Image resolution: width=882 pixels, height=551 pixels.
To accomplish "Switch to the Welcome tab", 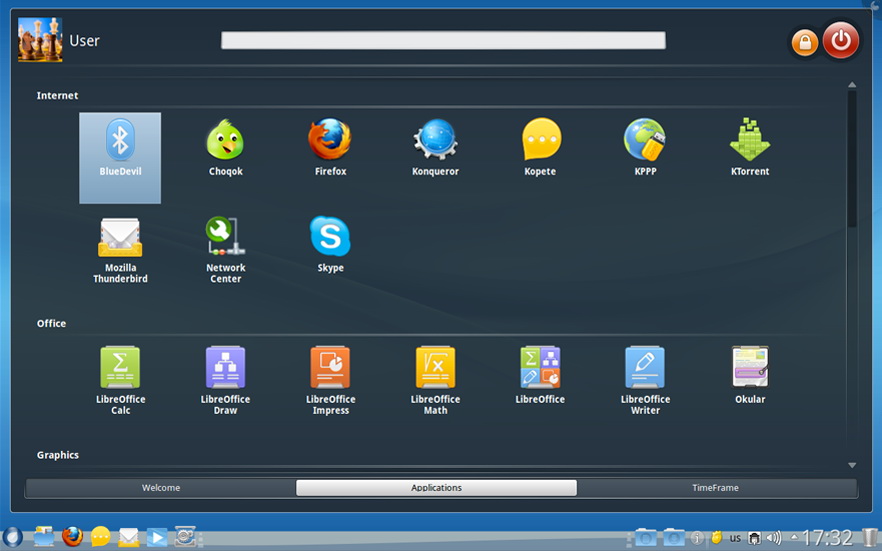I will click(x=161, y=488).
